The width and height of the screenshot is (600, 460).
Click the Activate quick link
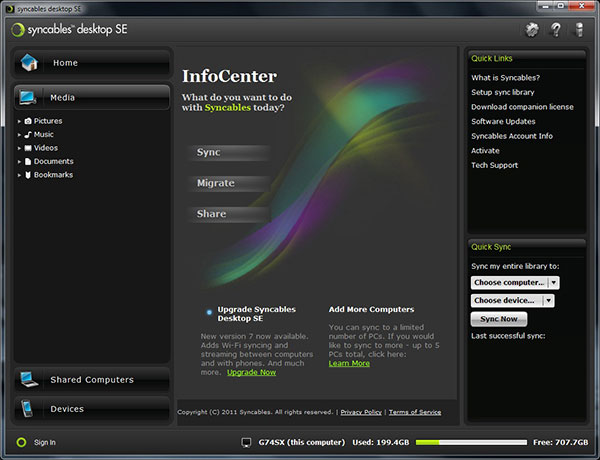coord(485,150)
